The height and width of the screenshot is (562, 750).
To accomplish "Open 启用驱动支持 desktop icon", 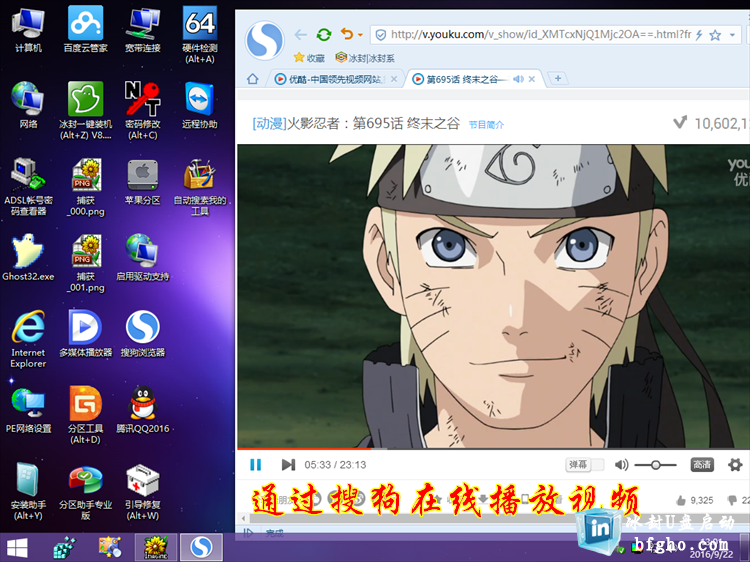I will [x=143, y=257].
